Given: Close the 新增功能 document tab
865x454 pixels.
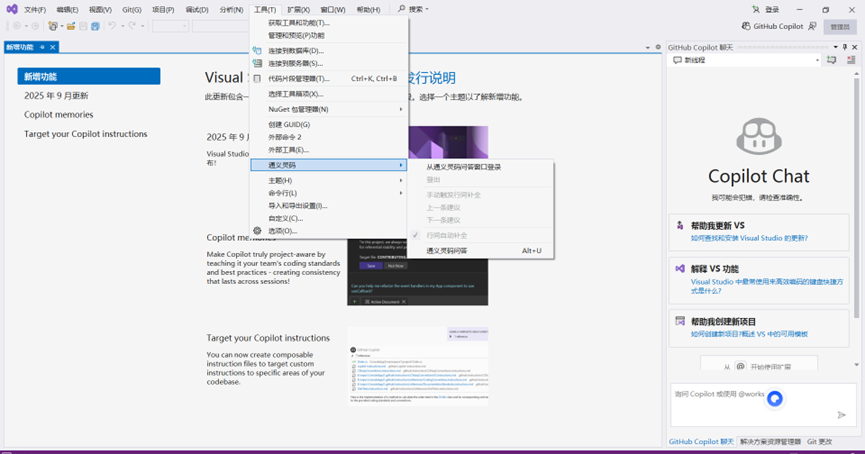Looking at the screenshot, I should click(53, 47).
